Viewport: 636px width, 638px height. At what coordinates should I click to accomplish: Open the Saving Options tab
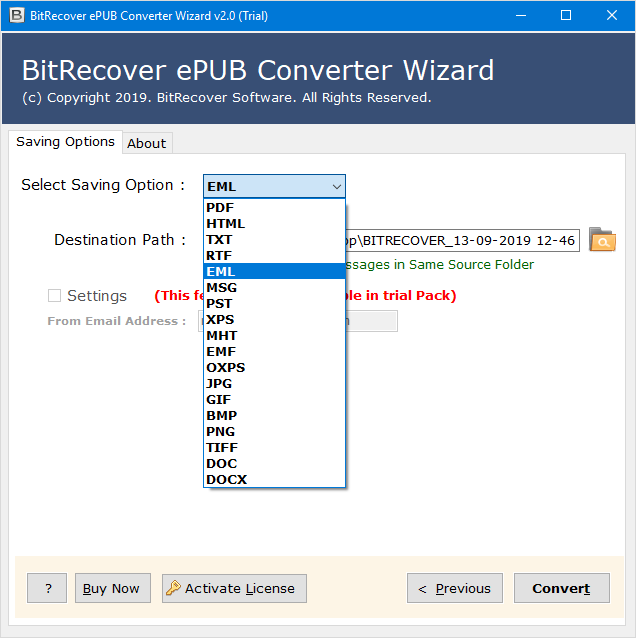click(66, 142)
